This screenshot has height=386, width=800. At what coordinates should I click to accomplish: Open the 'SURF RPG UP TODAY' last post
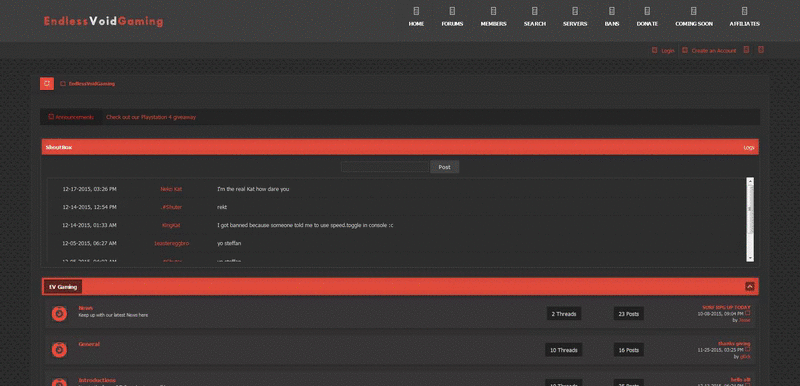pos(726,307)
